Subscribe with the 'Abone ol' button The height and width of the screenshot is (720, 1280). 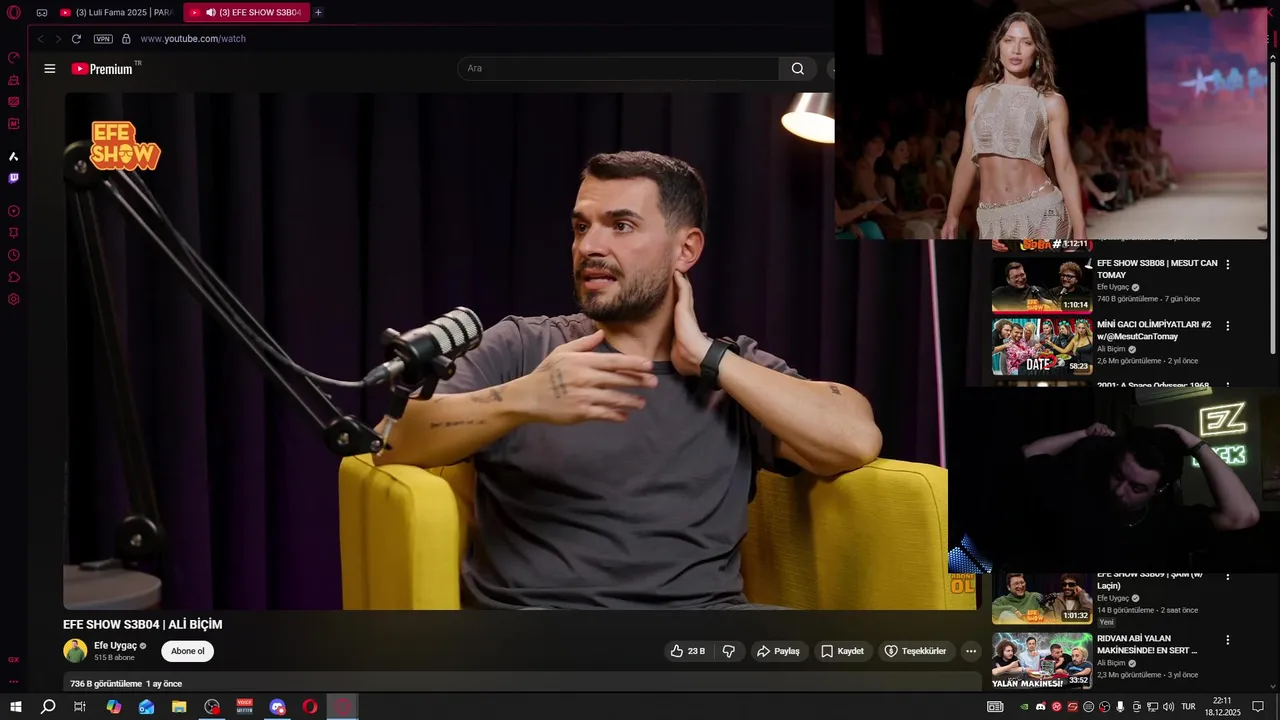click(187, 651)
